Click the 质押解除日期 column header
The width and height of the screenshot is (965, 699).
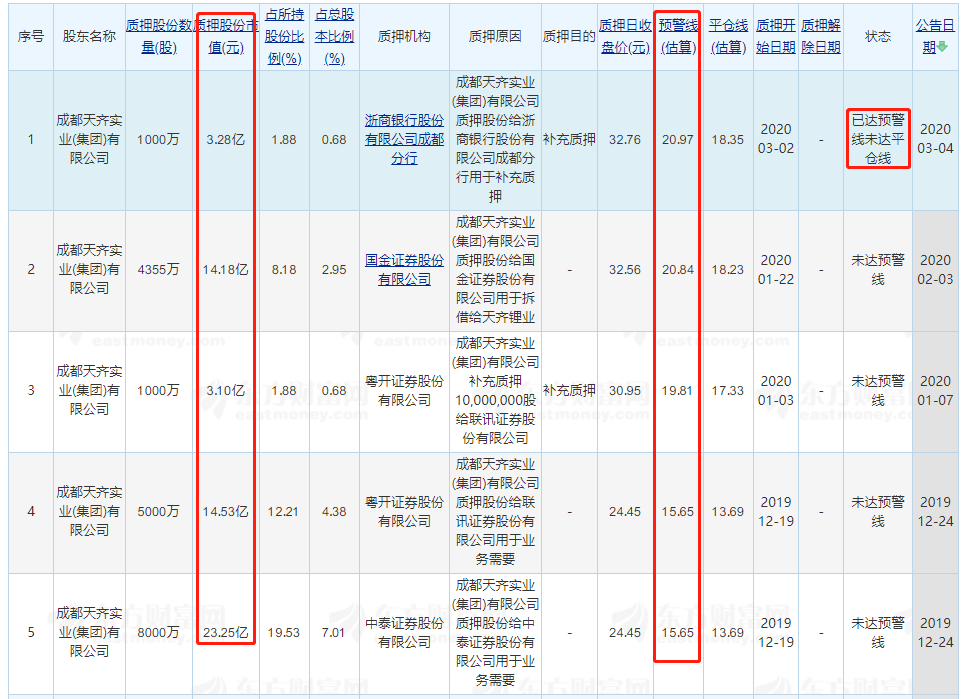coord(820,36)
